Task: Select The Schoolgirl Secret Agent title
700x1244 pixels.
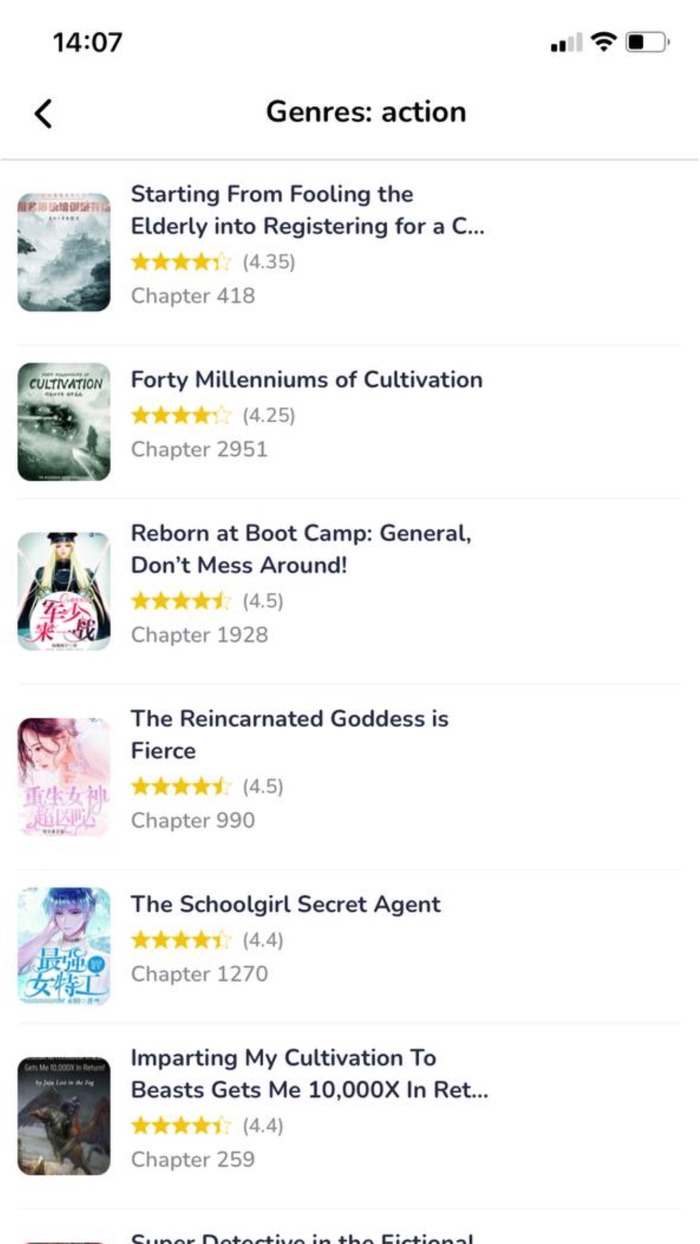Action: coord(284,904)
